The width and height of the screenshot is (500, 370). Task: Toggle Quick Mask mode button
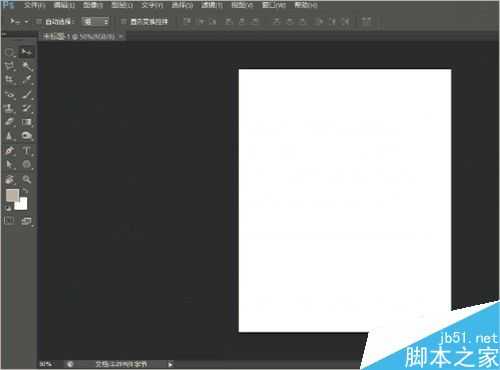pos(9,220)
